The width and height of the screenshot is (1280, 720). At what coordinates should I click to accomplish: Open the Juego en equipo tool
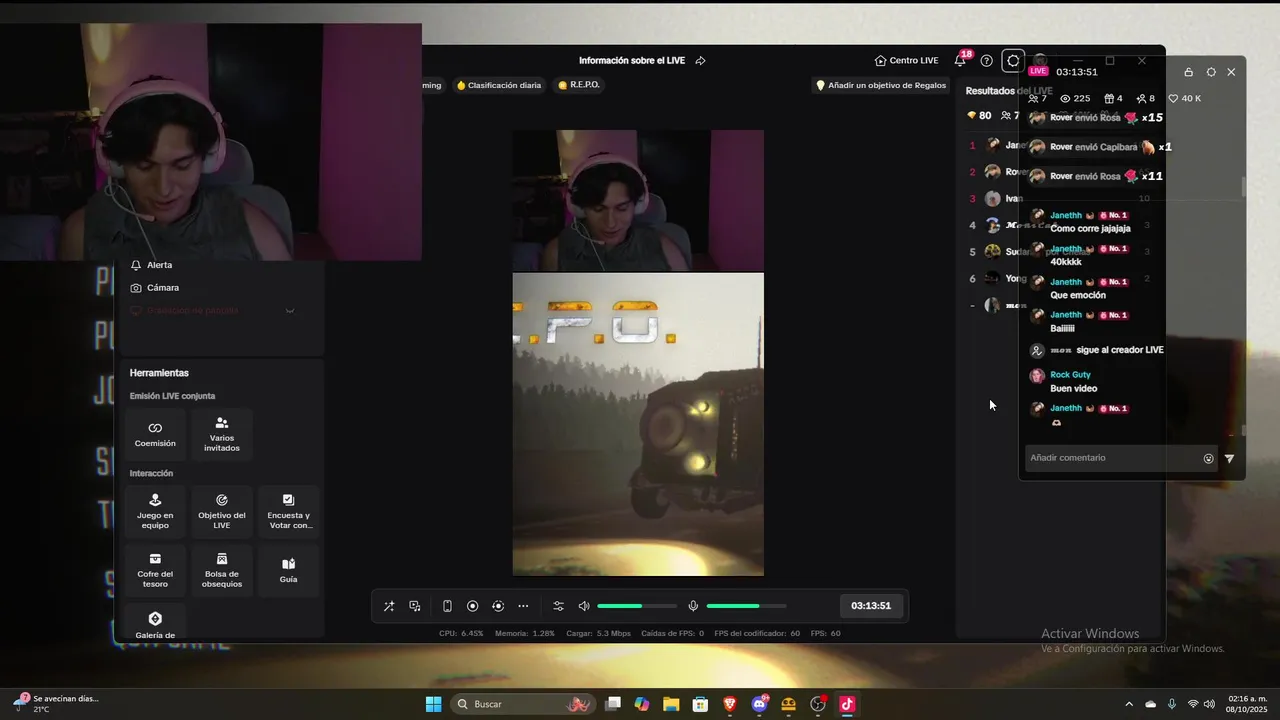[x=155, y=511]
